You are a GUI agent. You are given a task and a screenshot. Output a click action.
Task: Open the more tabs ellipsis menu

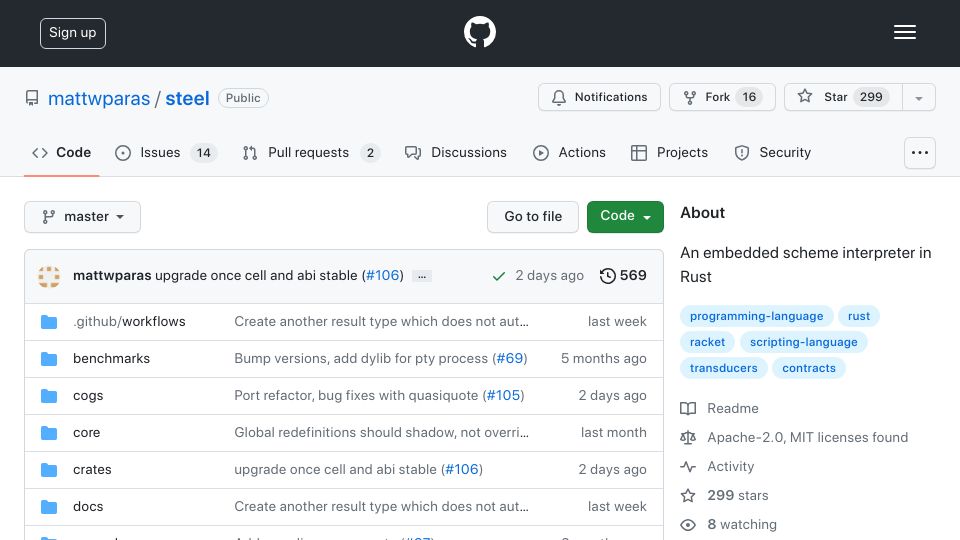click(x=920, y=153)
